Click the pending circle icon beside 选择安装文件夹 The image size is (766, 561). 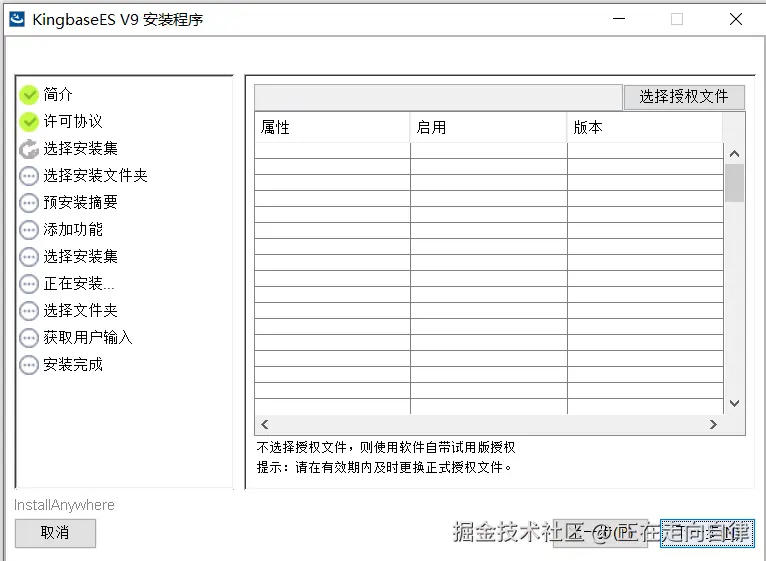(29, 176)
